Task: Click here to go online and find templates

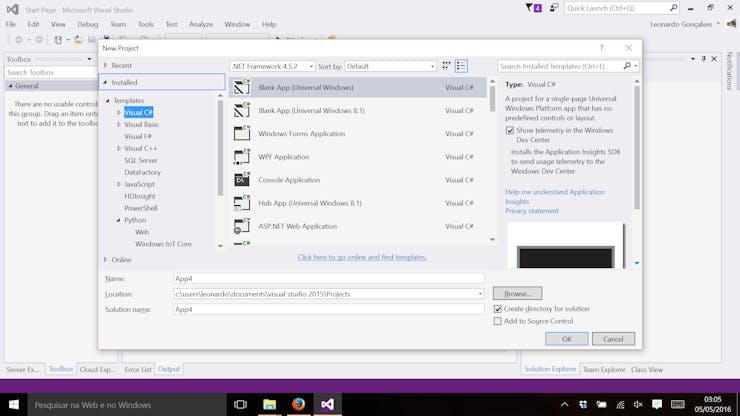Action: (362, 257)
